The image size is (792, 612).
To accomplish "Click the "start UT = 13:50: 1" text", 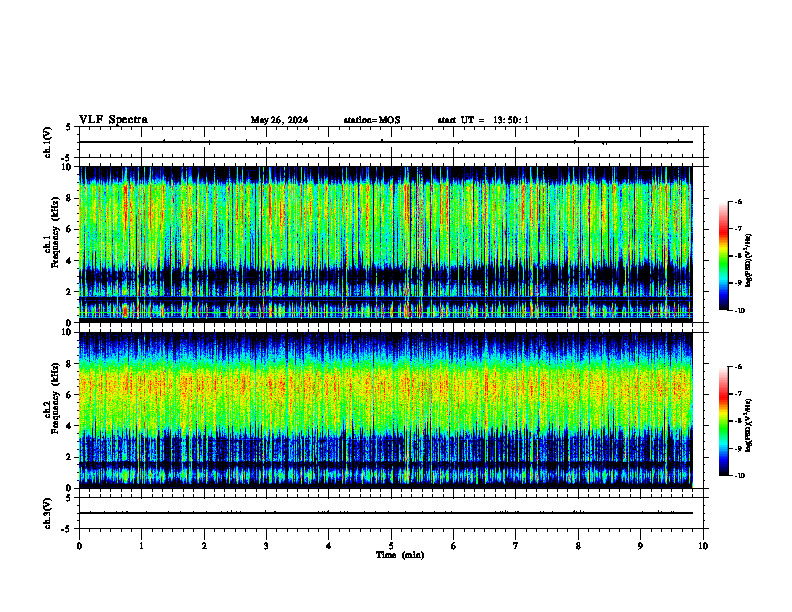I will [x=483, y=120].
